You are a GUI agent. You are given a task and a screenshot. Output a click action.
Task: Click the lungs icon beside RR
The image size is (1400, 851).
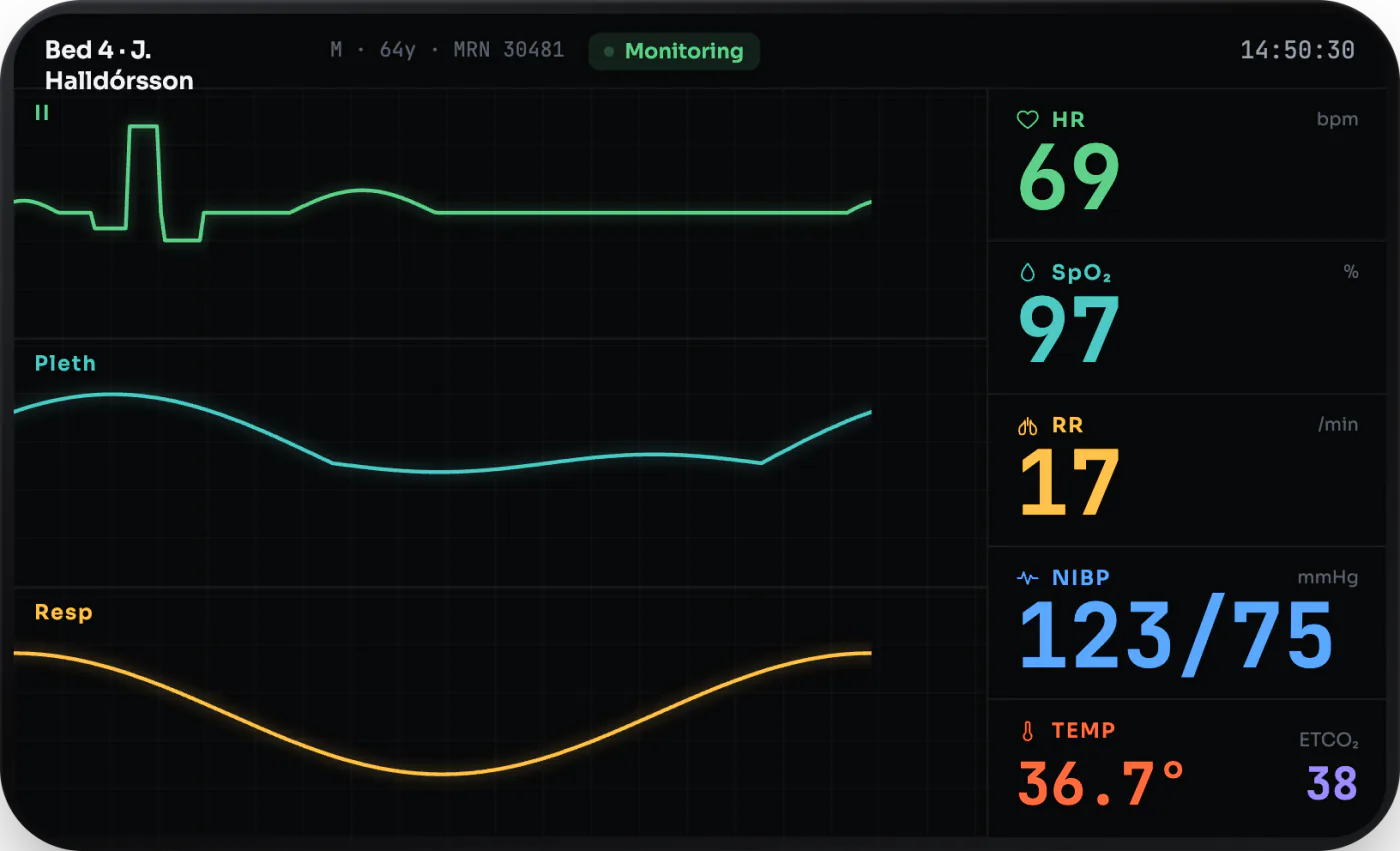(1028, 426)
